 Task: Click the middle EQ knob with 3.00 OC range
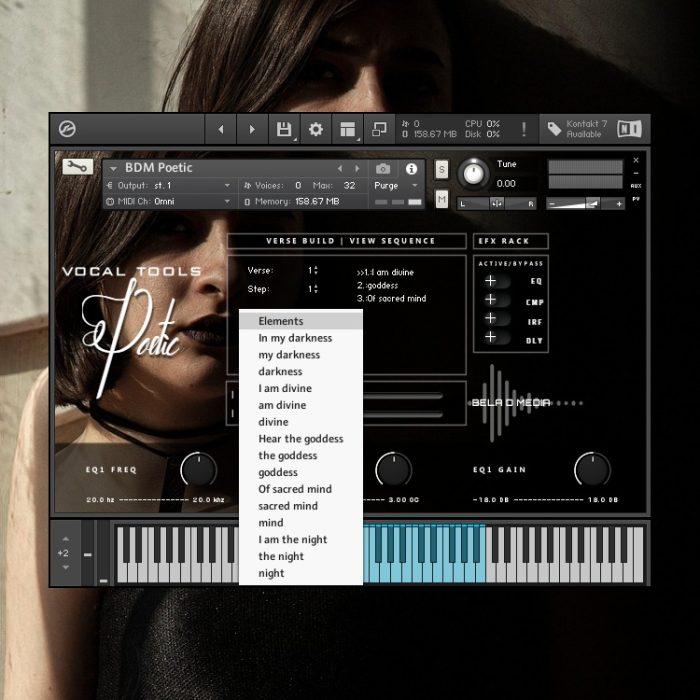pyautogui.click(x=394, y=470)
